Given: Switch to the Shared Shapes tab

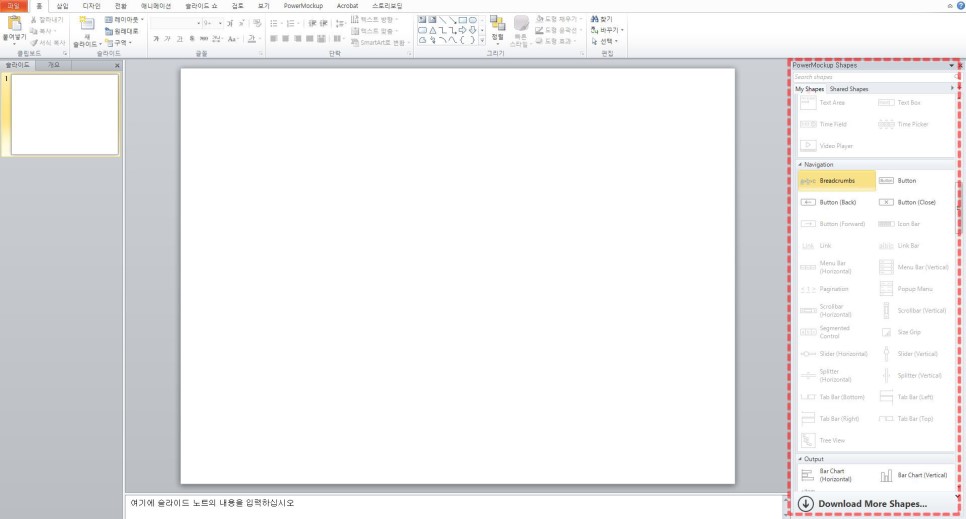Looking at the screenshot, I should pyautogui.click(x=848, y=89).
